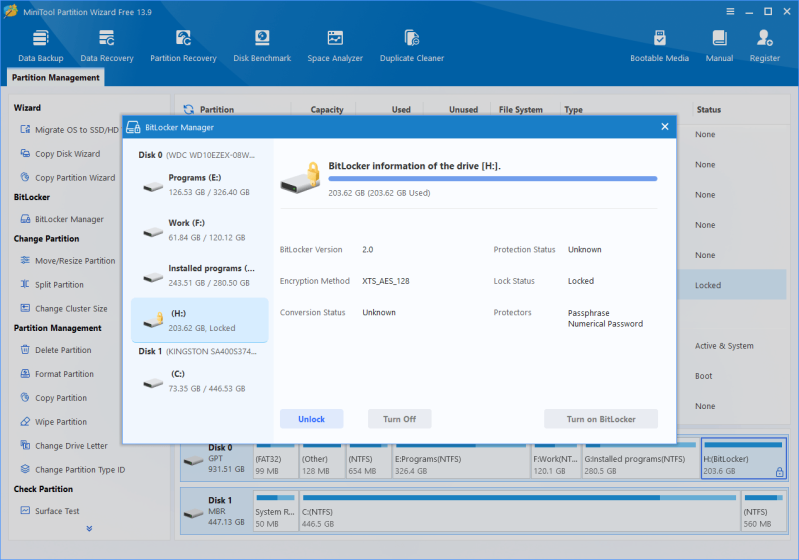The image size is (799, 560).
Task: Select E:Programs(NTFS) block in disk map
Action: [x=461, y=460]
